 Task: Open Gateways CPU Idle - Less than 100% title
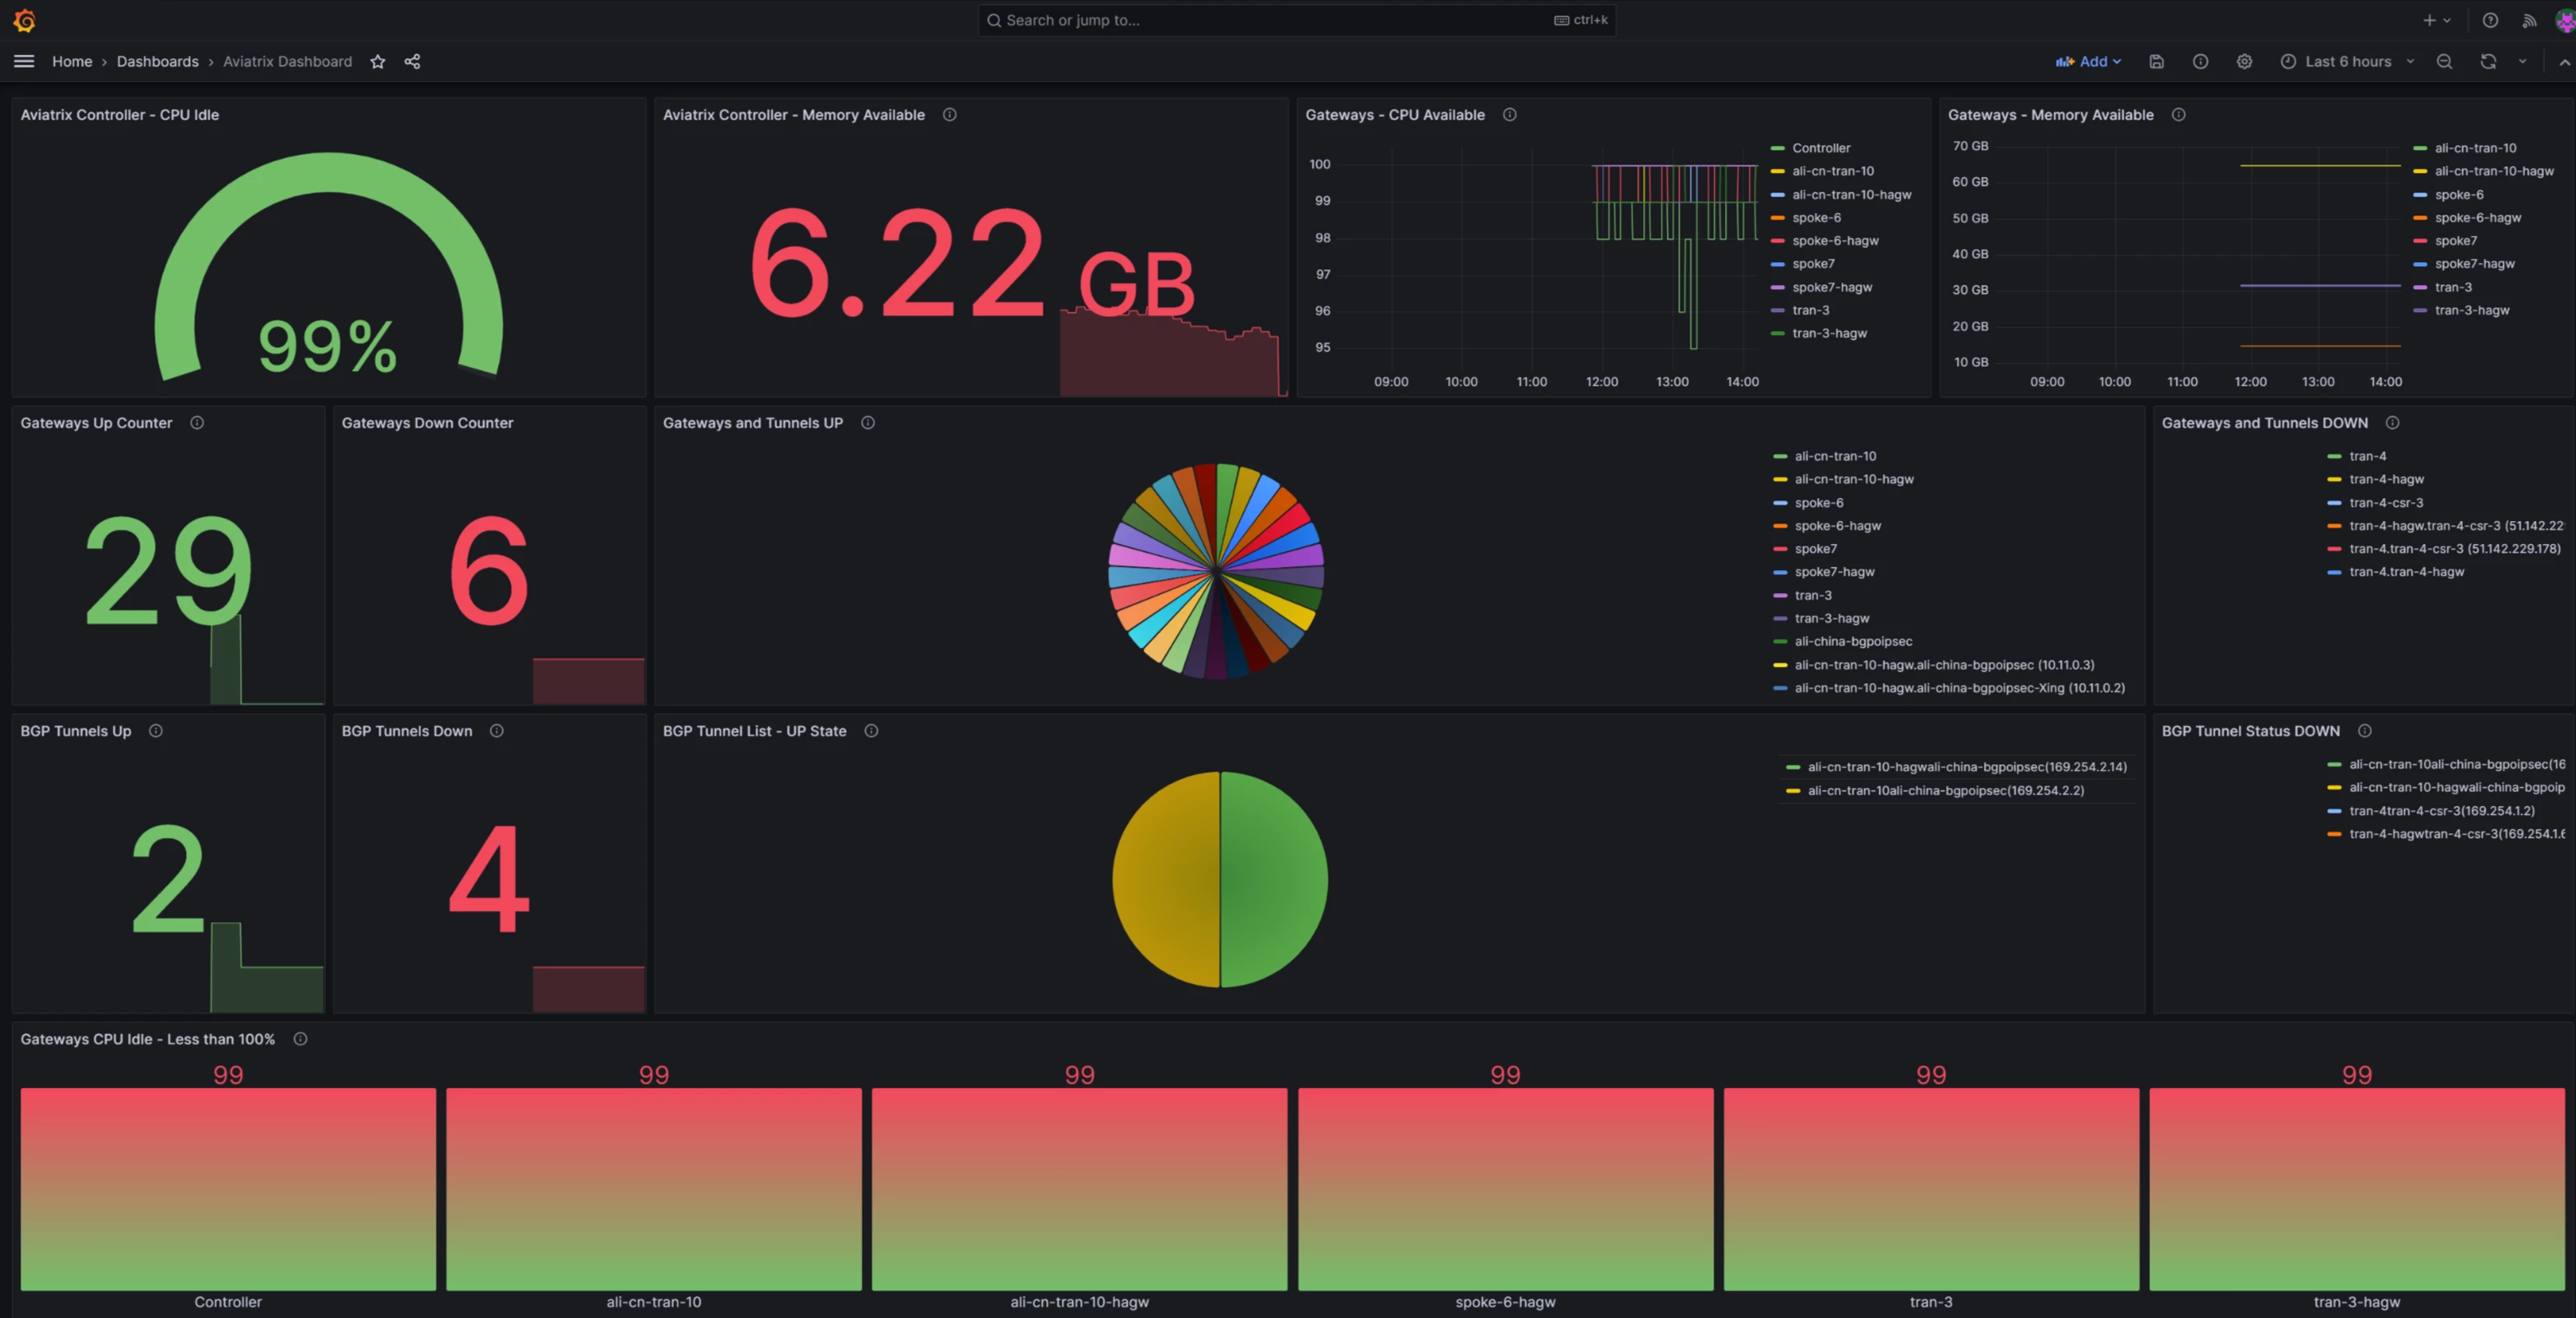tap(147, 1039)
